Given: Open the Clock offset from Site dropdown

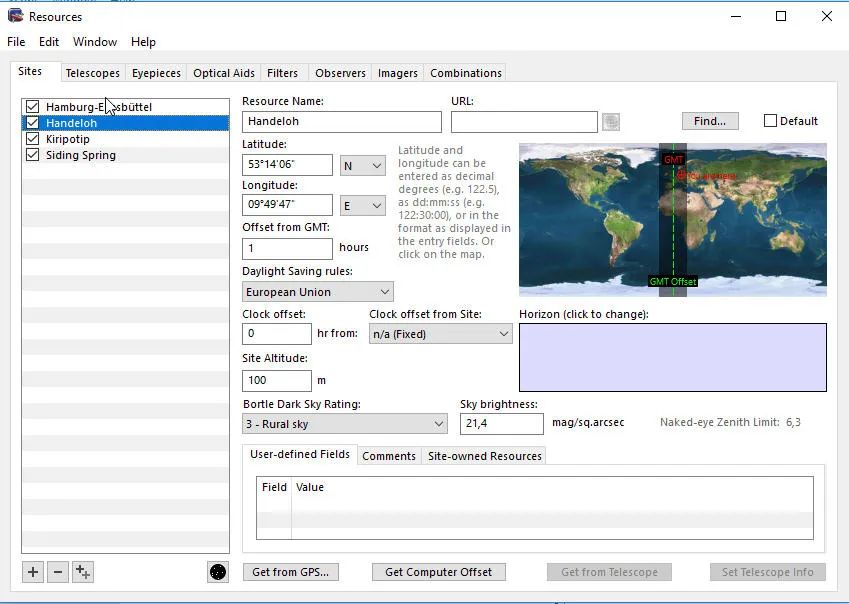Looking at the screenshot, I should click(x=440, y=334).
